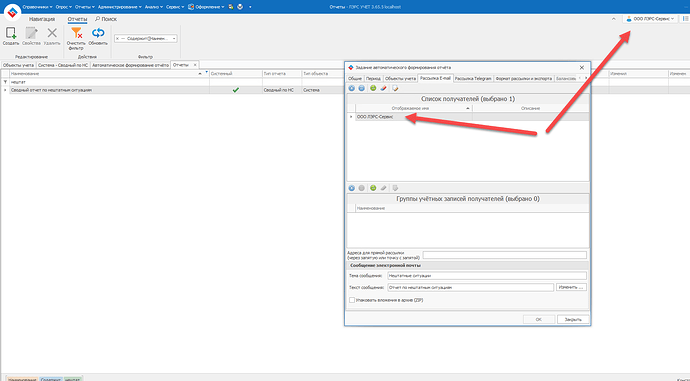Screen dimensions: 690x381
Task: Switch to the Период tab in the dialog
Action: [x=373, y=78]
